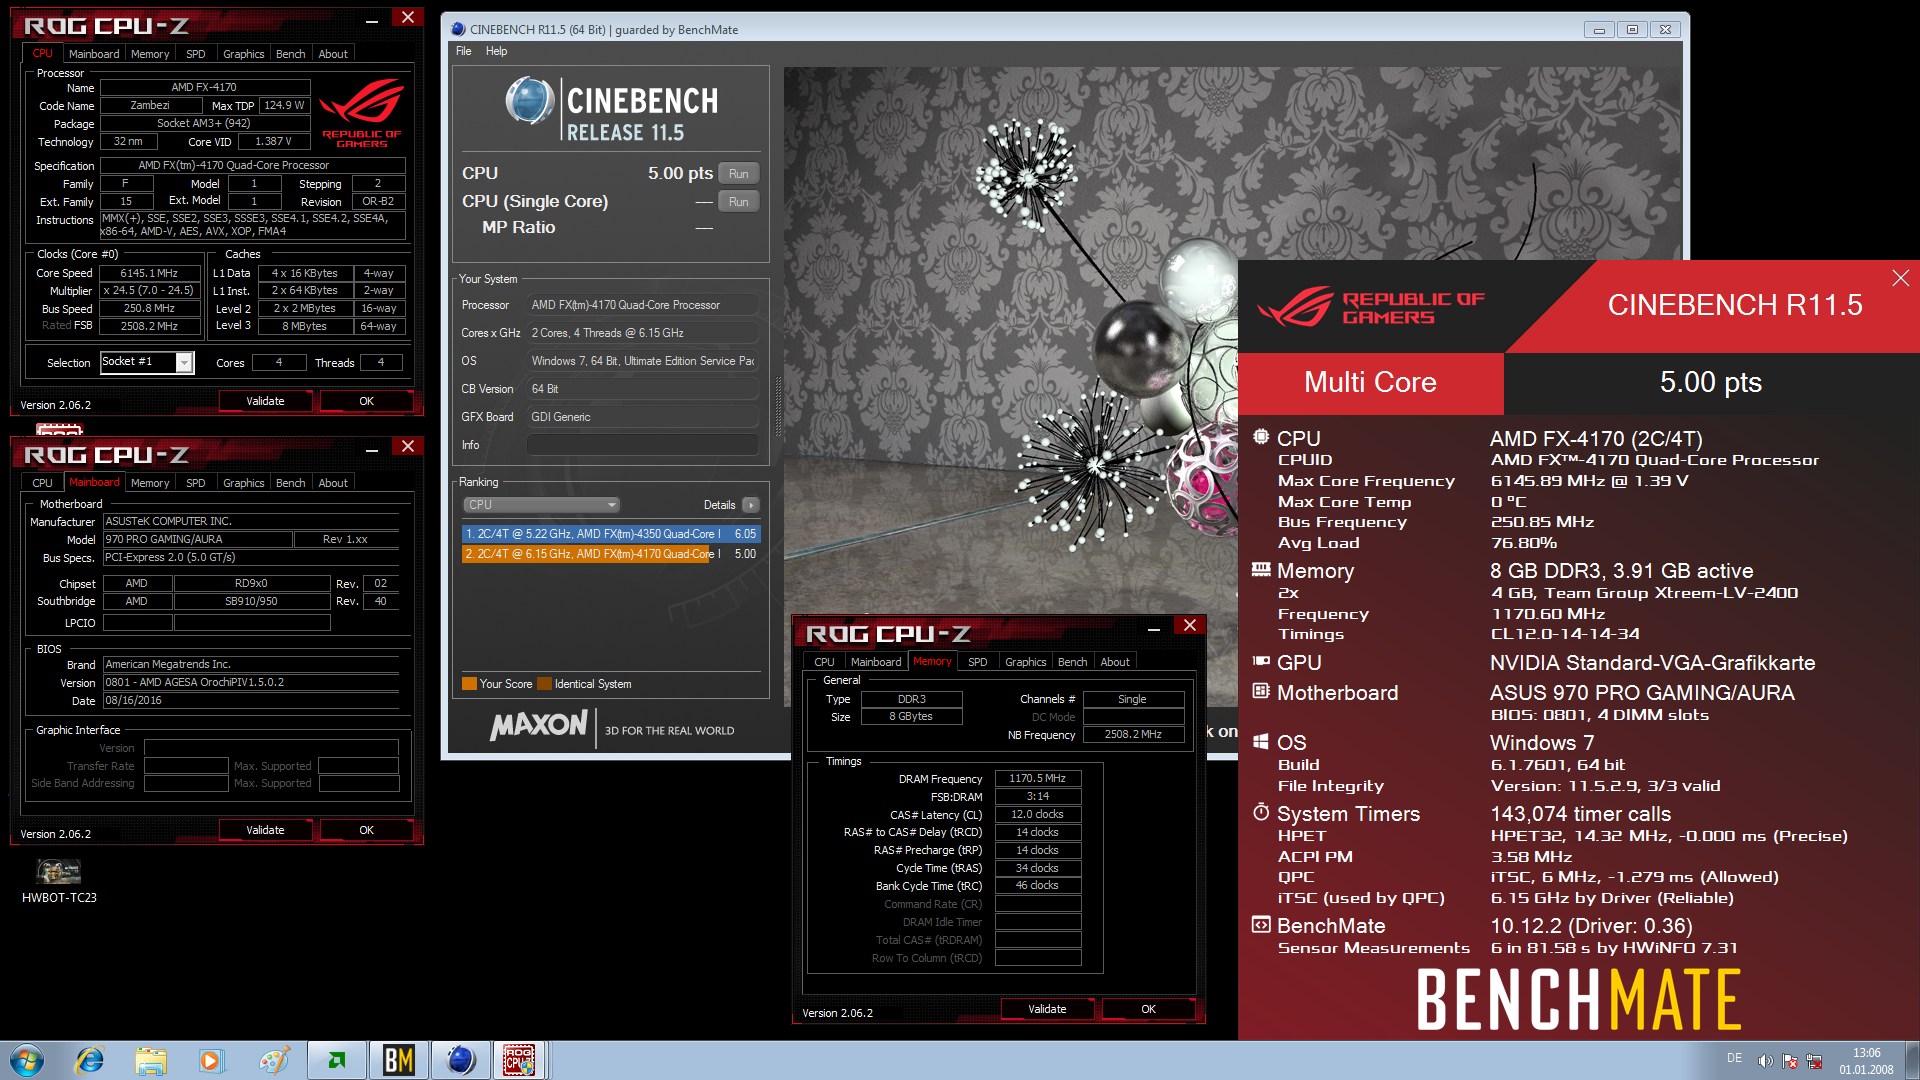Click NB Frequency value 2508.2 MHz
Viewport: 1920px width, 1080px height.
(x=1133, y=734)
